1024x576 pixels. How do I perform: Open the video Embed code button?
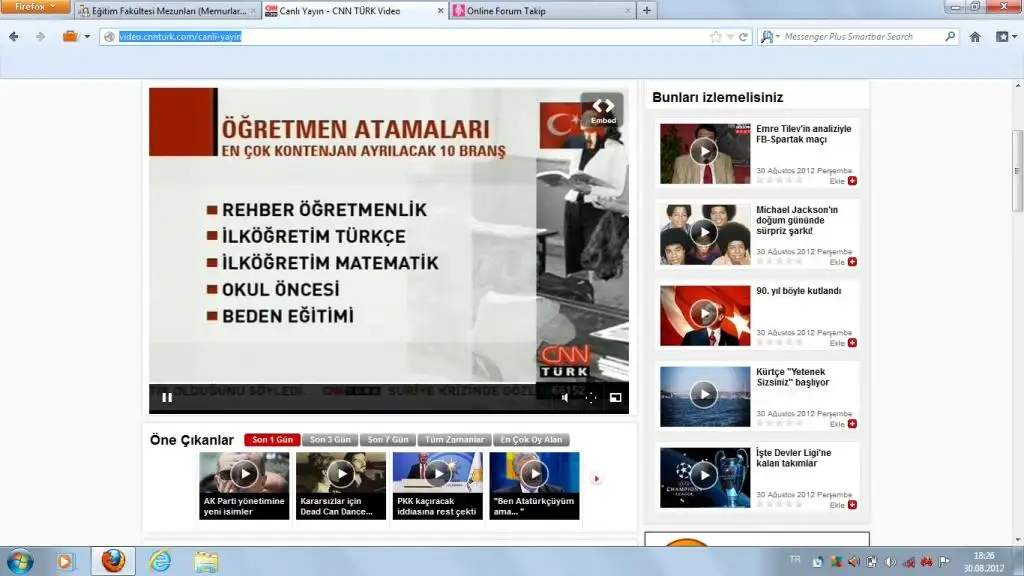coord(603,110)
